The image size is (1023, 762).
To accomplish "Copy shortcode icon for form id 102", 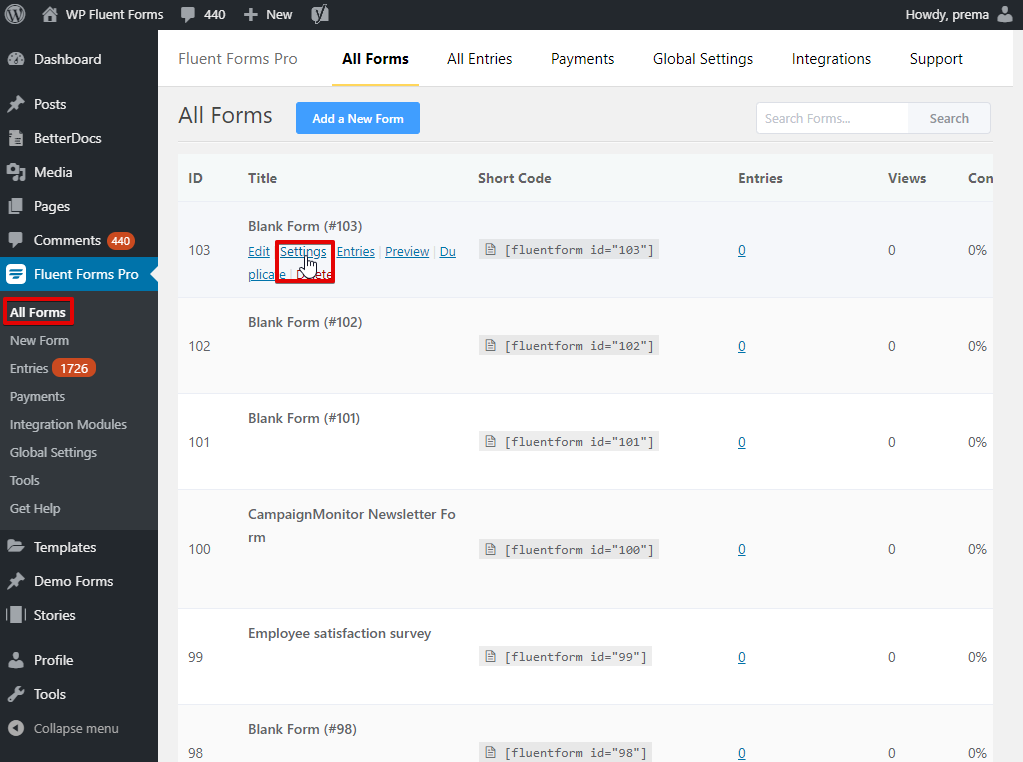I will pos(491,346).
